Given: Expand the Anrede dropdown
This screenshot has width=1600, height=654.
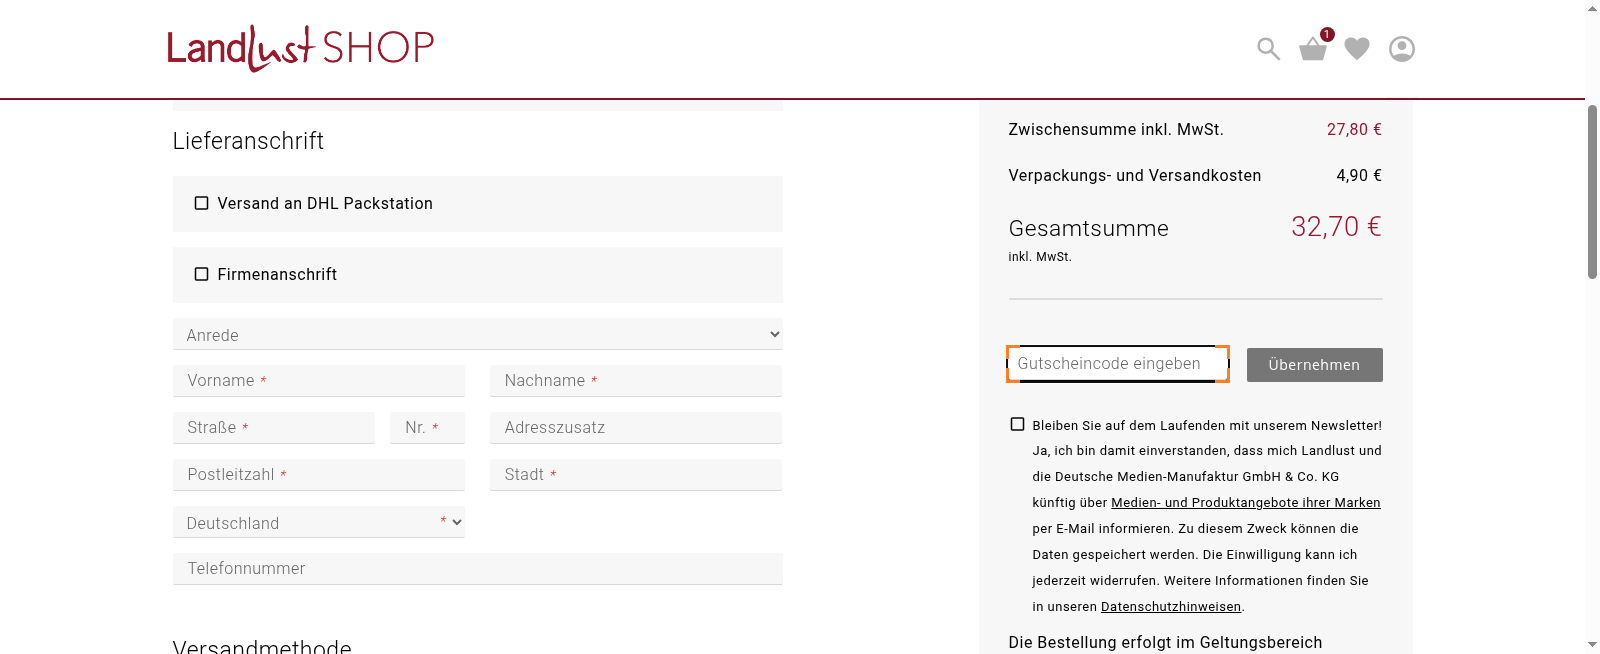Looking at the screenshot, I should coord(477,335).
